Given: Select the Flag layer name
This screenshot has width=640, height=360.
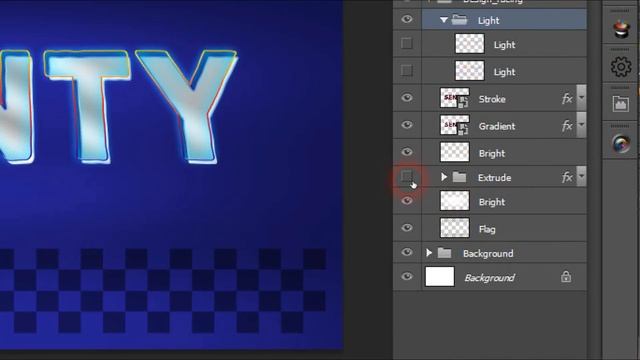Looking at the screenshot, I should 487,229.
